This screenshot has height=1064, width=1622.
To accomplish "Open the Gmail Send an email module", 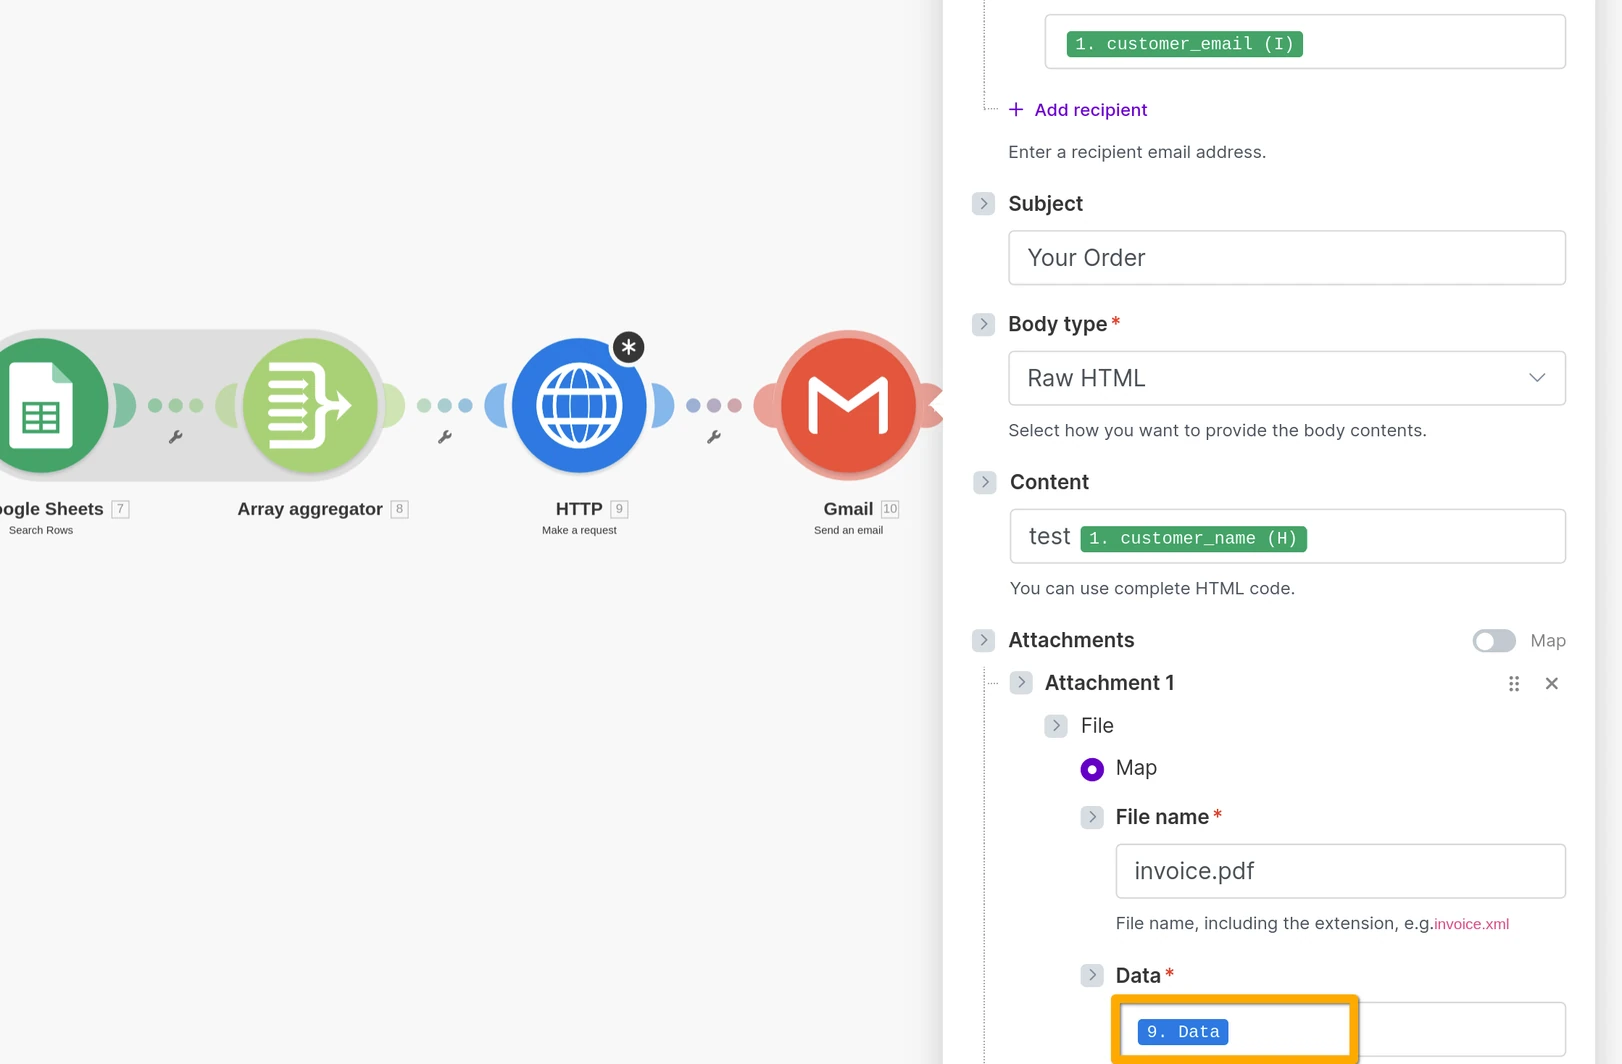I will pyautogui.click(x=848, y=405).
